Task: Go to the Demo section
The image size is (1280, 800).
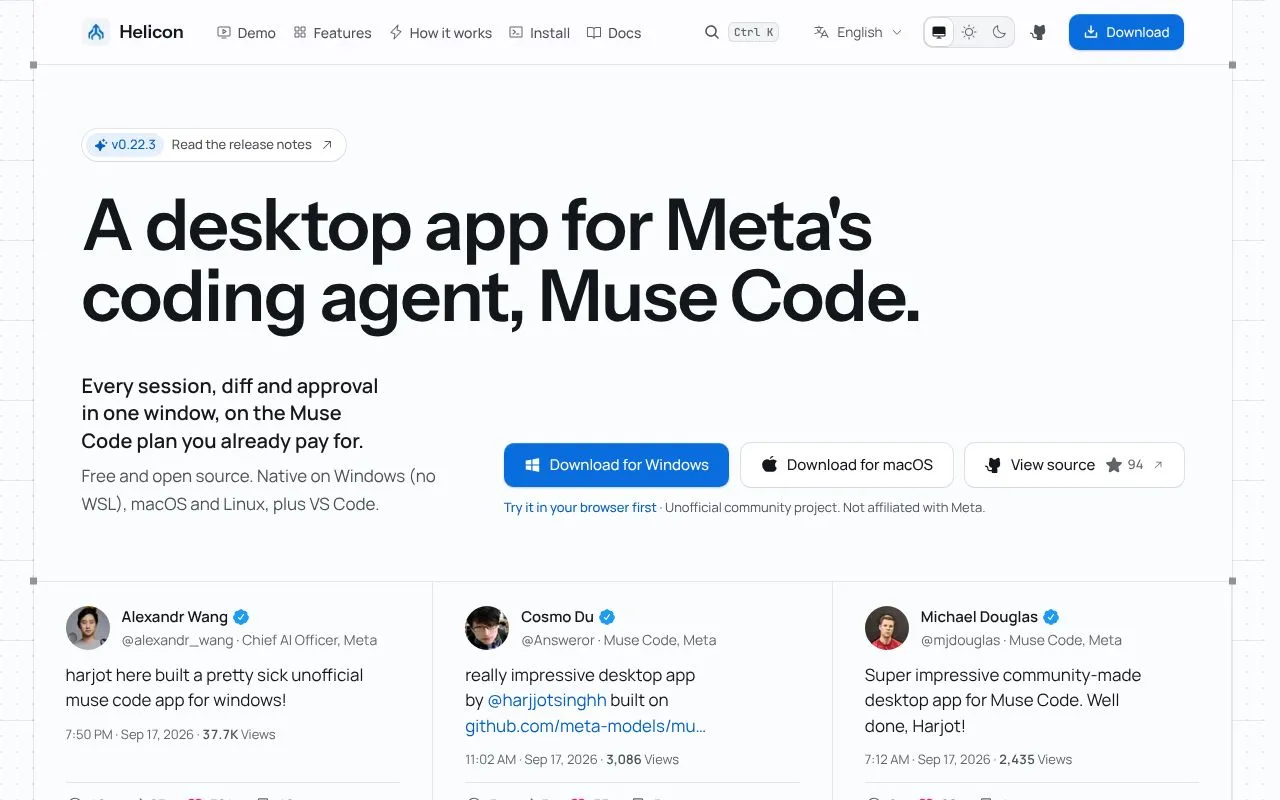Action: pos(246,32)
